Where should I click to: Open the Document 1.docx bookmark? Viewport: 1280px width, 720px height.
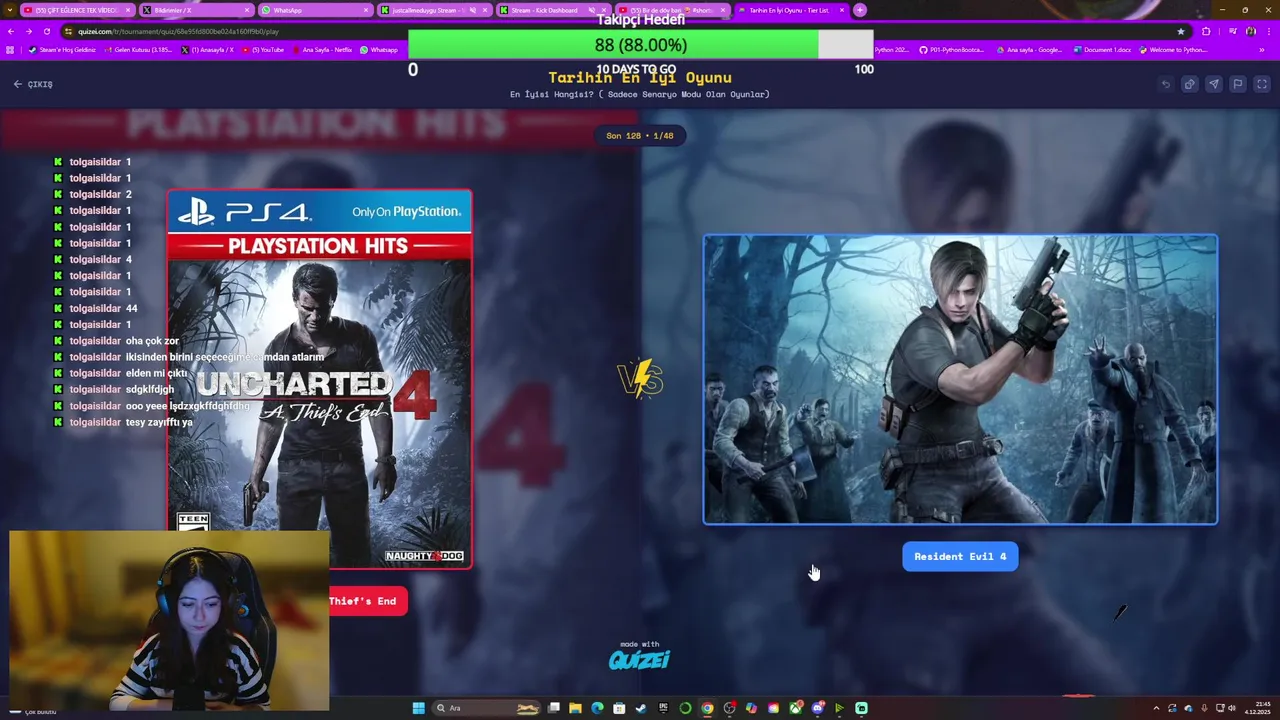(1103, 50)
